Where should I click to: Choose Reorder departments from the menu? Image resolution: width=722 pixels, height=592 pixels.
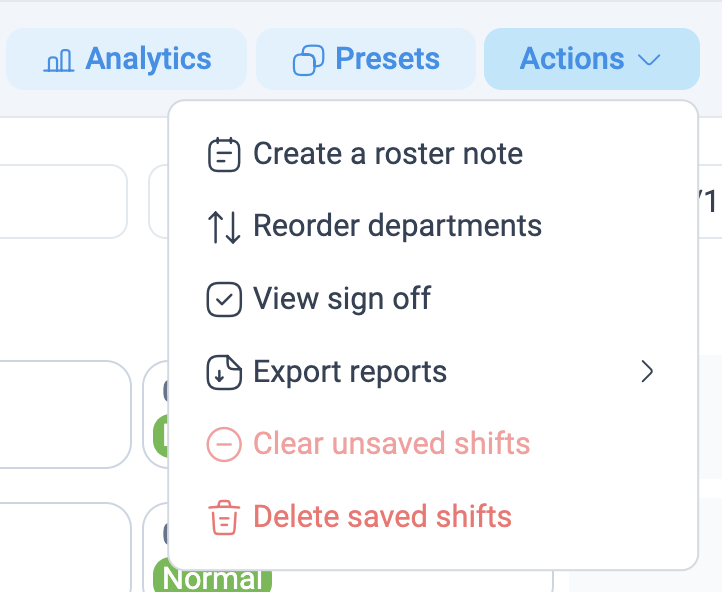pos(397,226)
